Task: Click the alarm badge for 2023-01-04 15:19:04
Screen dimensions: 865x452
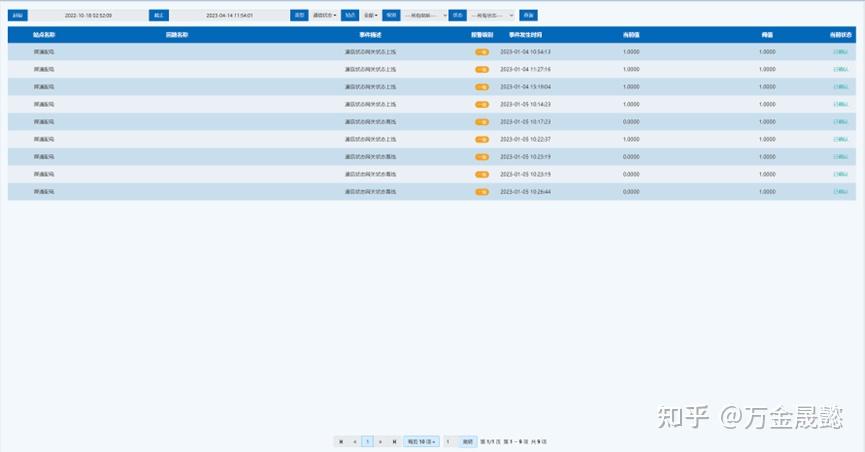Action: [x=482, y=87]
